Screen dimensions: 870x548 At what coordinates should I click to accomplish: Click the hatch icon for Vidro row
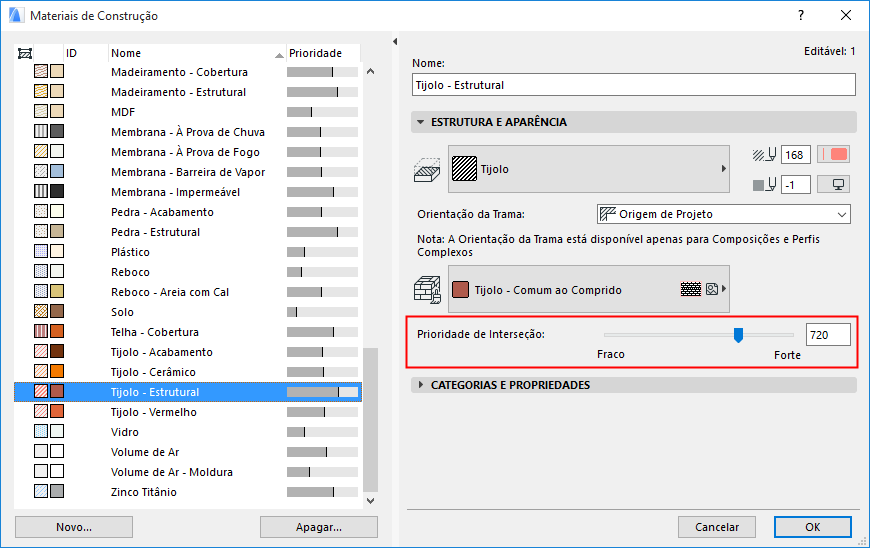pyautogui.click(x=41, y=431)
